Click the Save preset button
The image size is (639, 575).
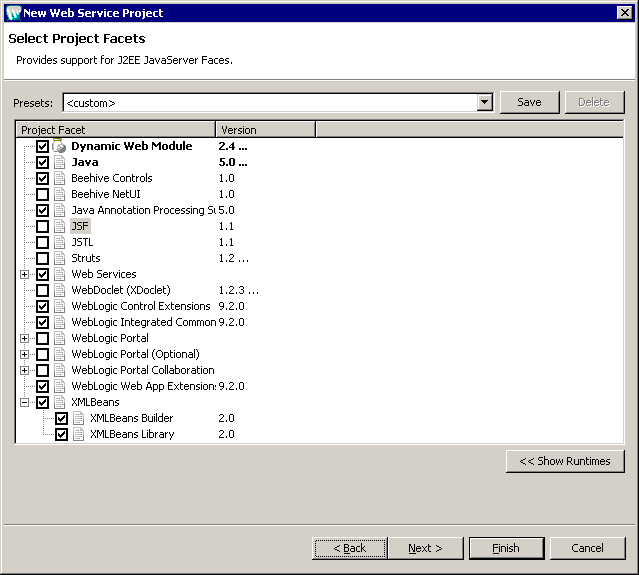point(529,102)
